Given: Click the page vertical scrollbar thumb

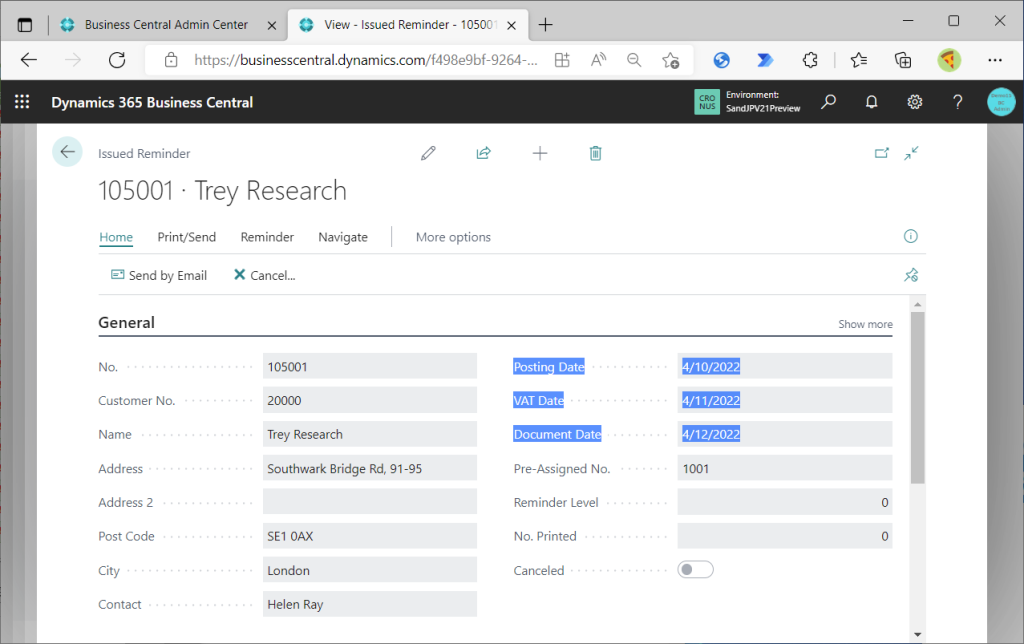Looking at the screenshot, I should pos(918,398).
